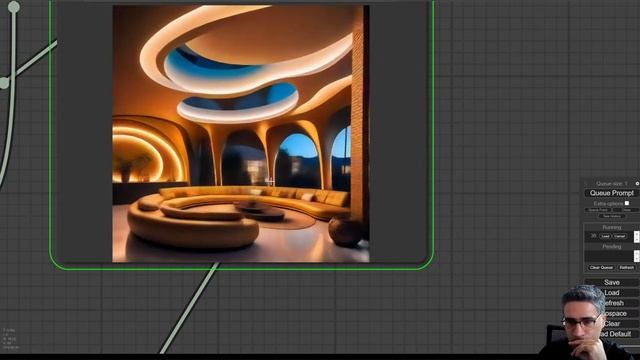Viewport: 640px width, 360px height.
Task: Refresh the queue list under Pending
Action: (x=627, y=267)
